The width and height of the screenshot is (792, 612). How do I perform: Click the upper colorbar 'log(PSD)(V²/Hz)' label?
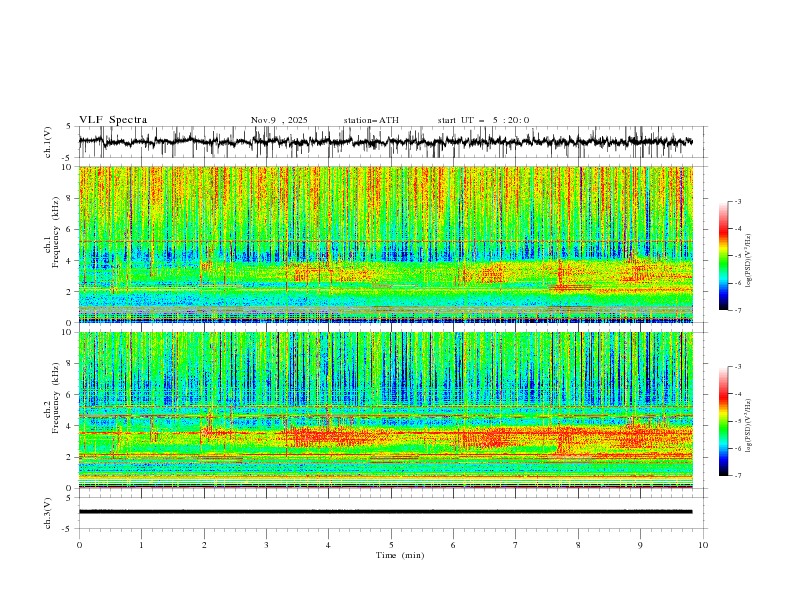(x=749, y=261)
